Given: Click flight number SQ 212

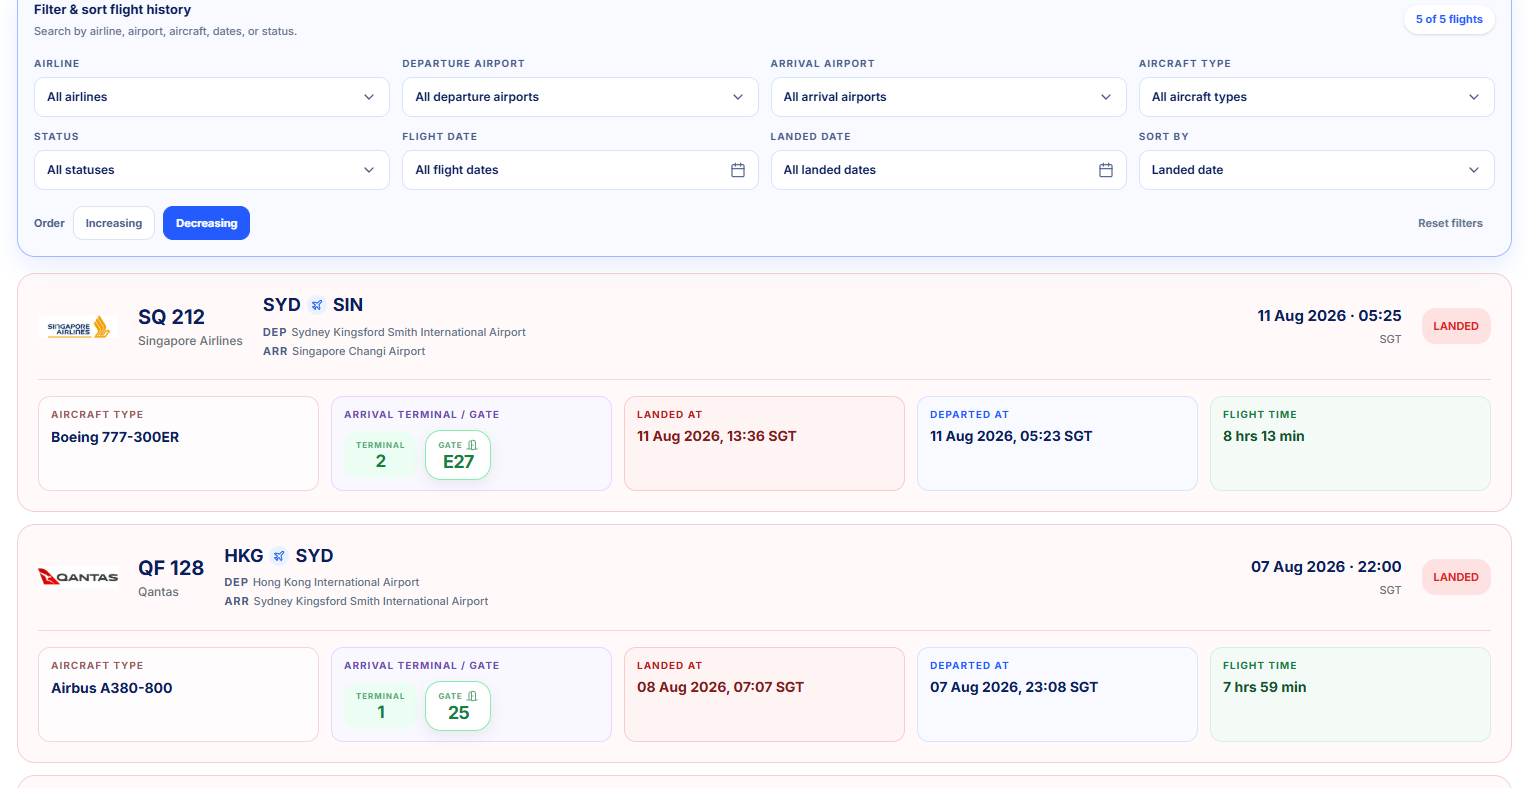Looking at the screenshot, I should [171, 317].
